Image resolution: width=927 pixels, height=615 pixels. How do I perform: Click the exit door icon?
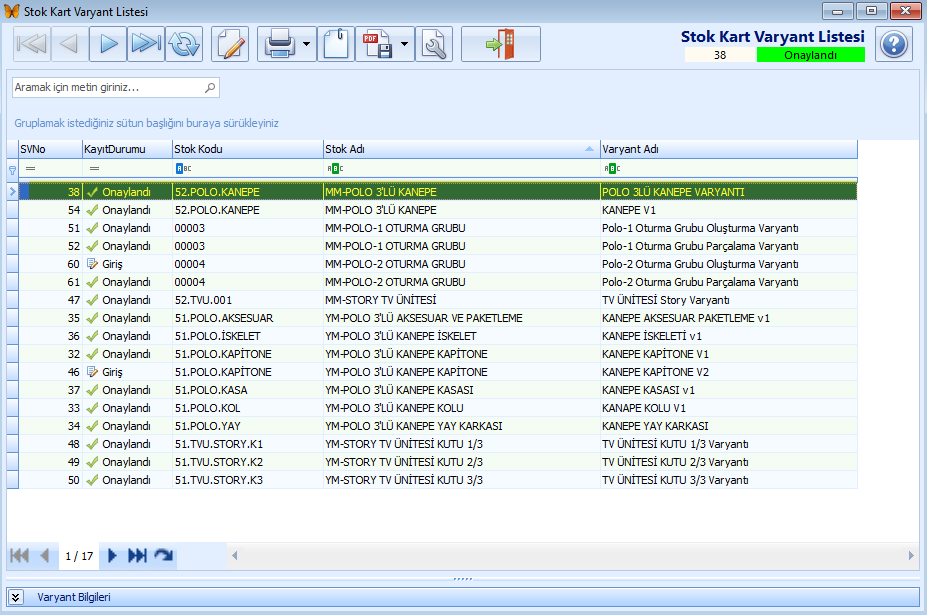501,44
